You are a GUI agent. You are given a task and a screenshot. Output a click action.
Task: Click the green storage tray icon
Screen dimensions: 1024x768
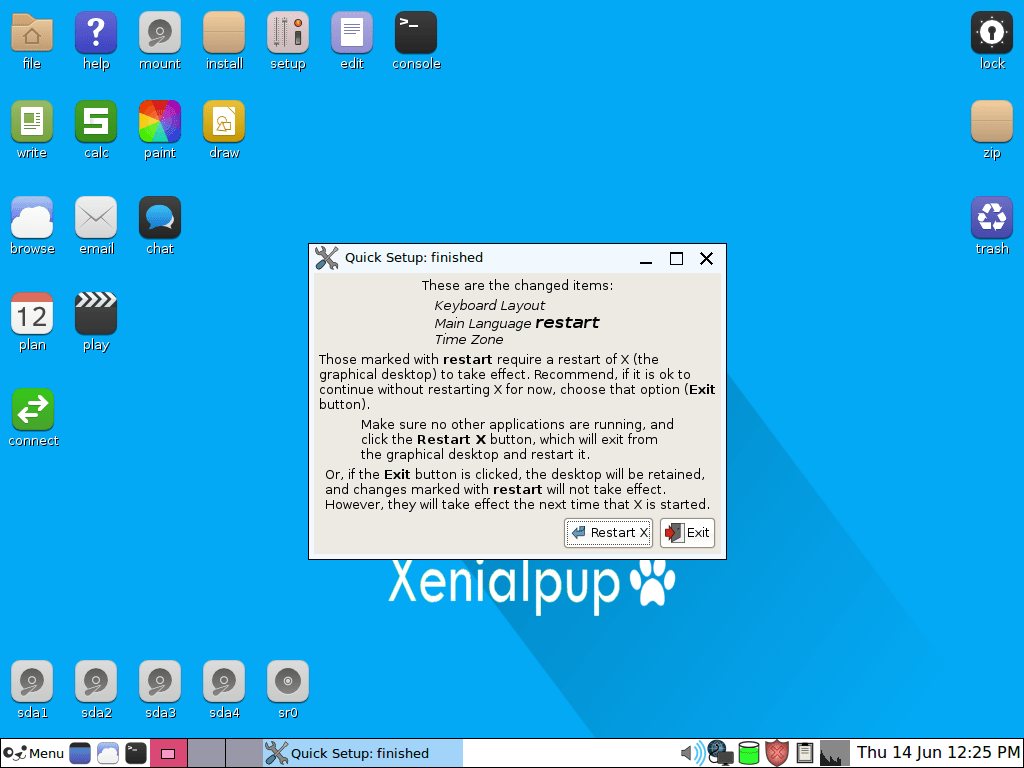pos(748,753)
